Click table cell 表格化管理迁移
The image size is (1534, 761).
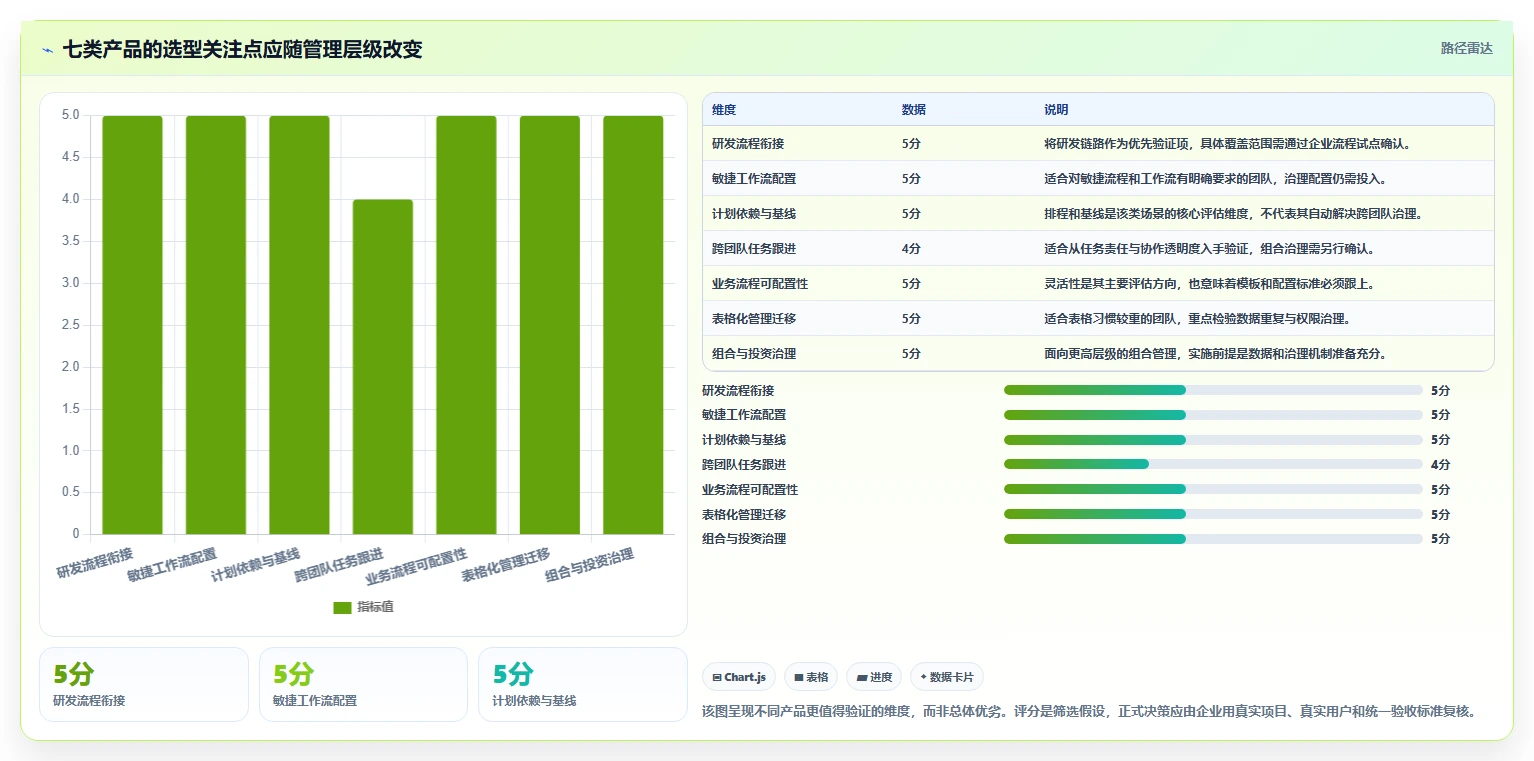(x=754, y=319)
